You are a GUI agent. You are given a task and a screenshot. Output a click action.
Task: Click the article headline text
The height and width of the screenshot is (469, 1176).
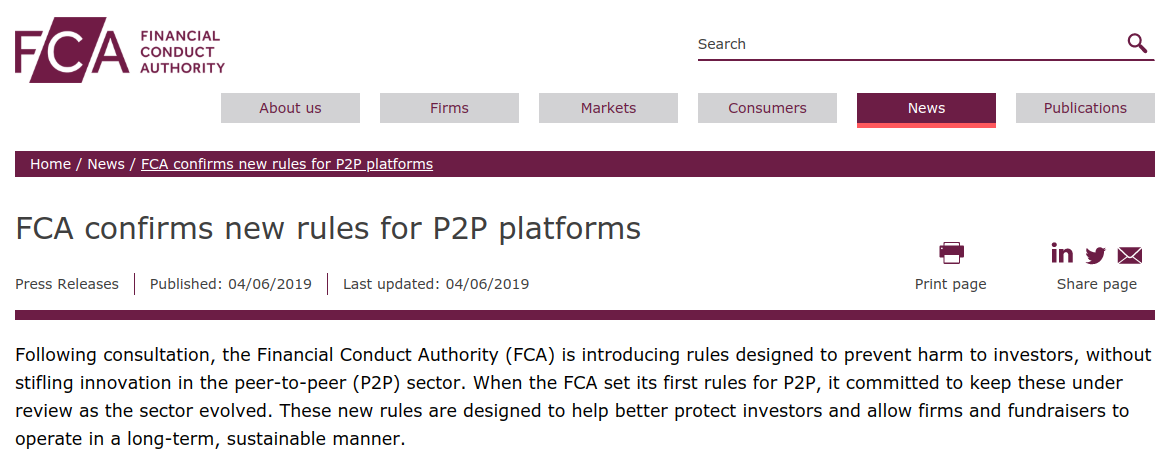coord(328,229)
